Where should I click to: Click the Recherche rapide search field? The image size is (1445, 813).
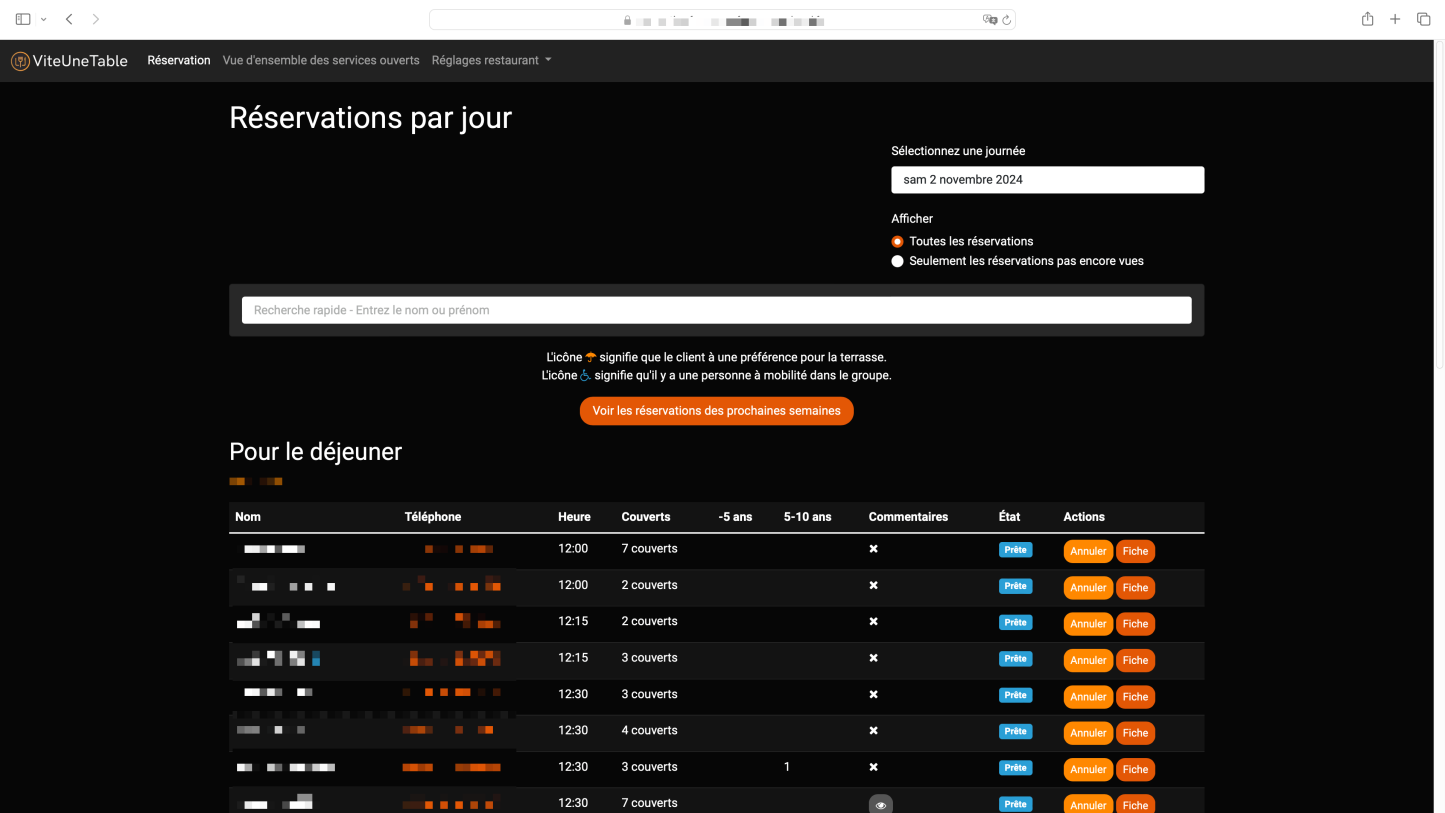(716, 310)
